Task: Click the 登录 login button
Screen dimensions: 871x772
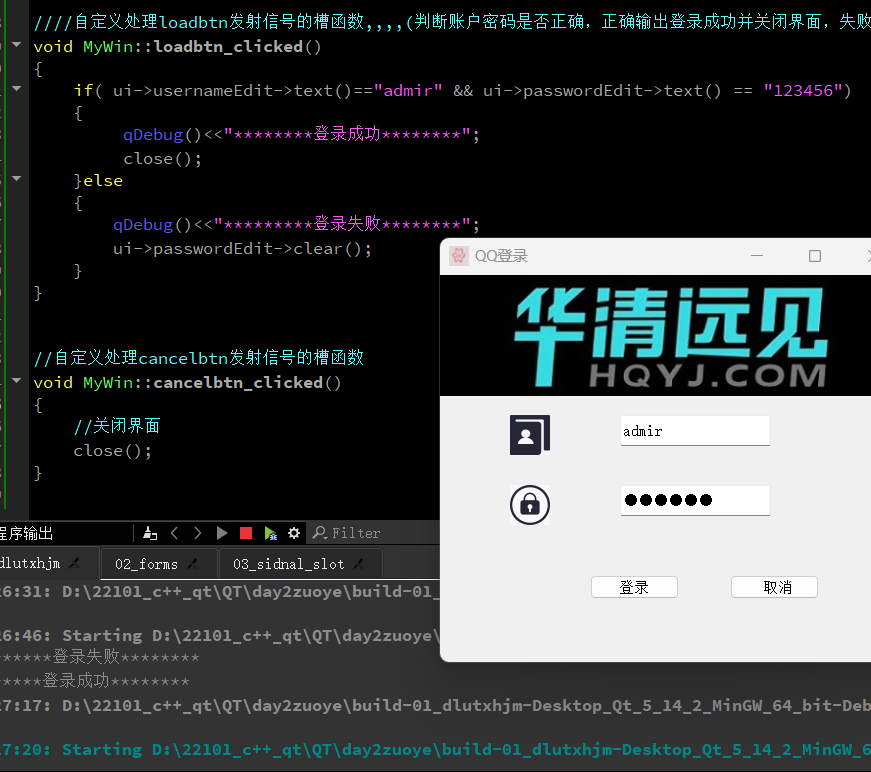Action: (634, 587)
